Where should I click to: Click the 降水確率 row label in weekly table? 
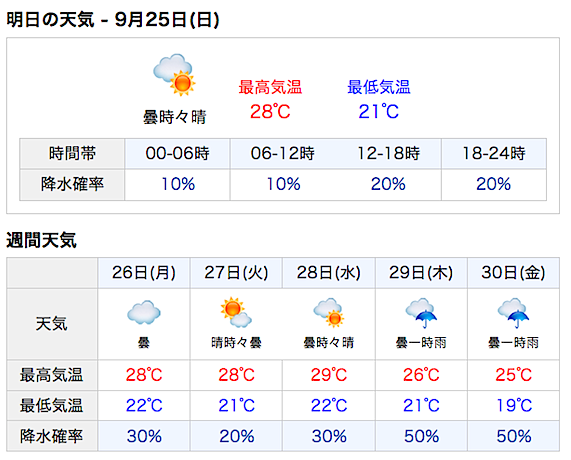(52, 436)
